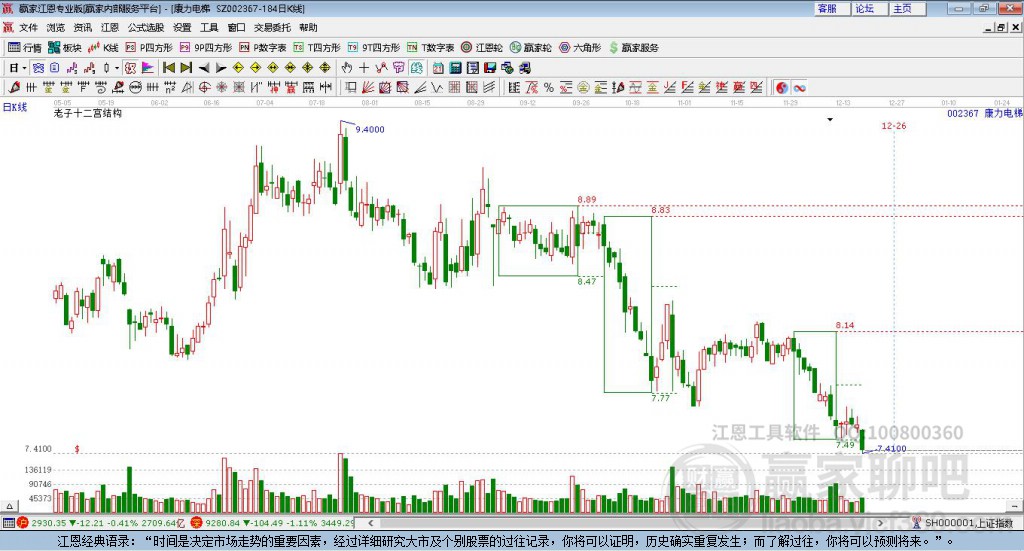Open the 公式选股 menu
Image resolution: width=1024 pixels, height=551 pixels.
click(x=146, y=27)
